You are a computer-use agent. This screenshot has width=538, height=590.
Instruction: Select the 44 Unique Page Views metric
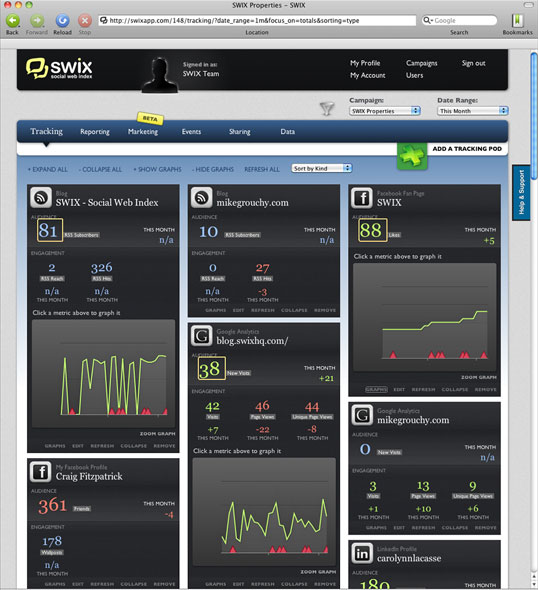tap(312, 406)
